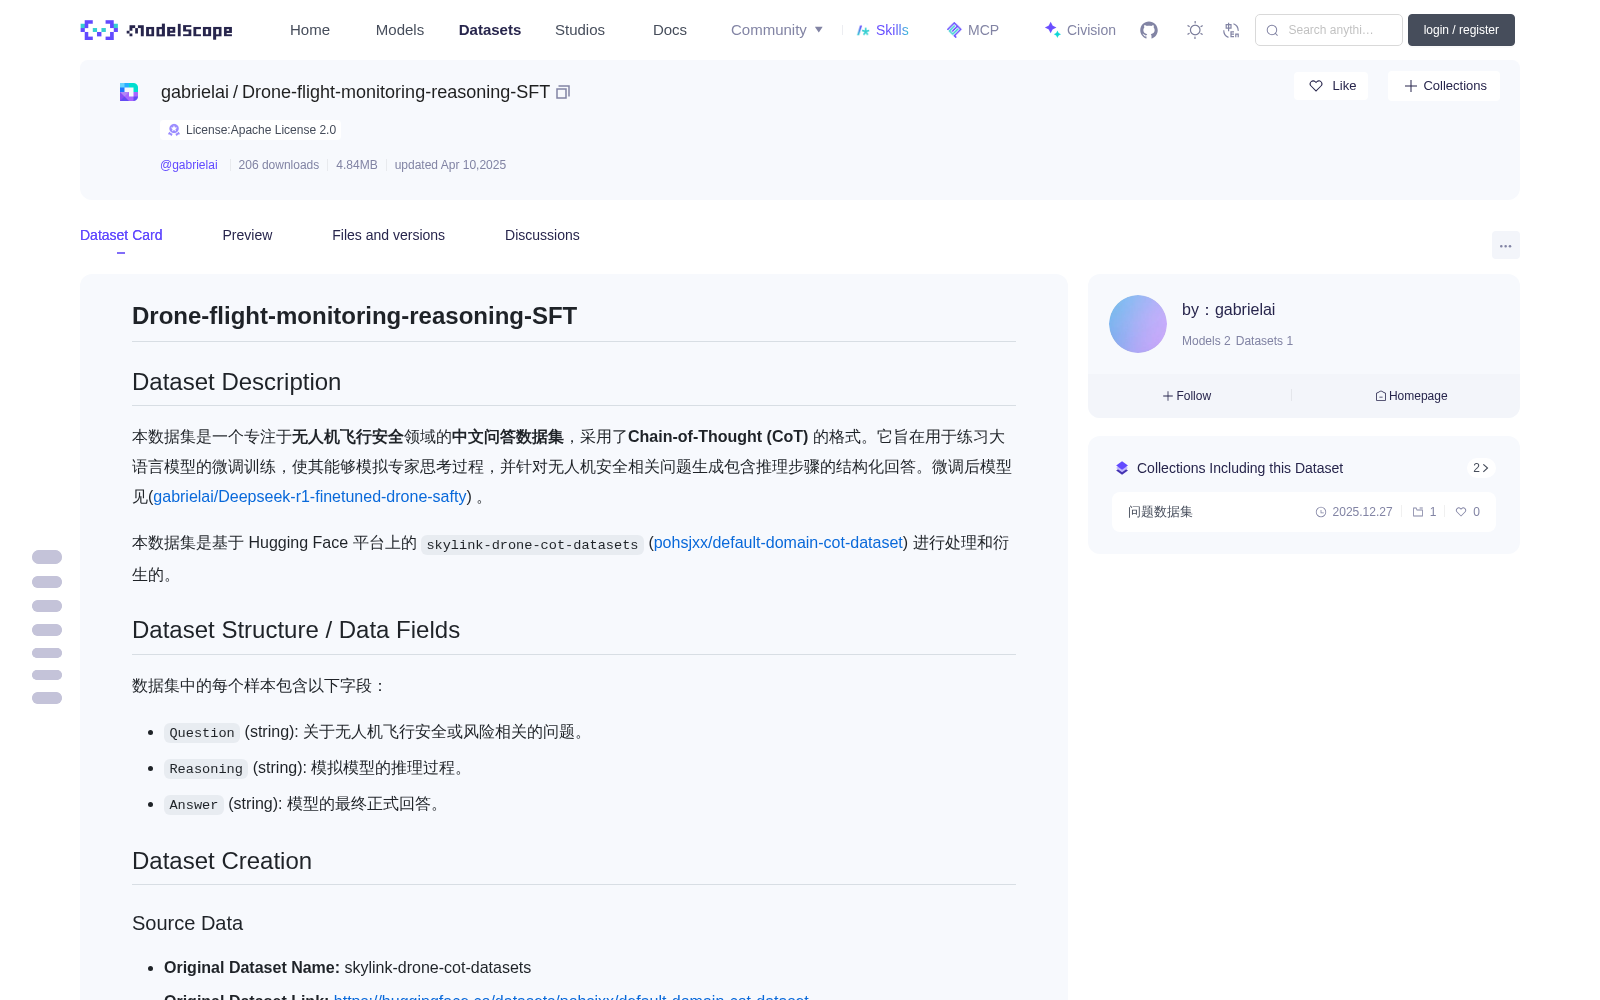The width and height of the screenshot is (1600, 1000).
Task: Click the Homepage house icon
Action: coord(1381,396)
